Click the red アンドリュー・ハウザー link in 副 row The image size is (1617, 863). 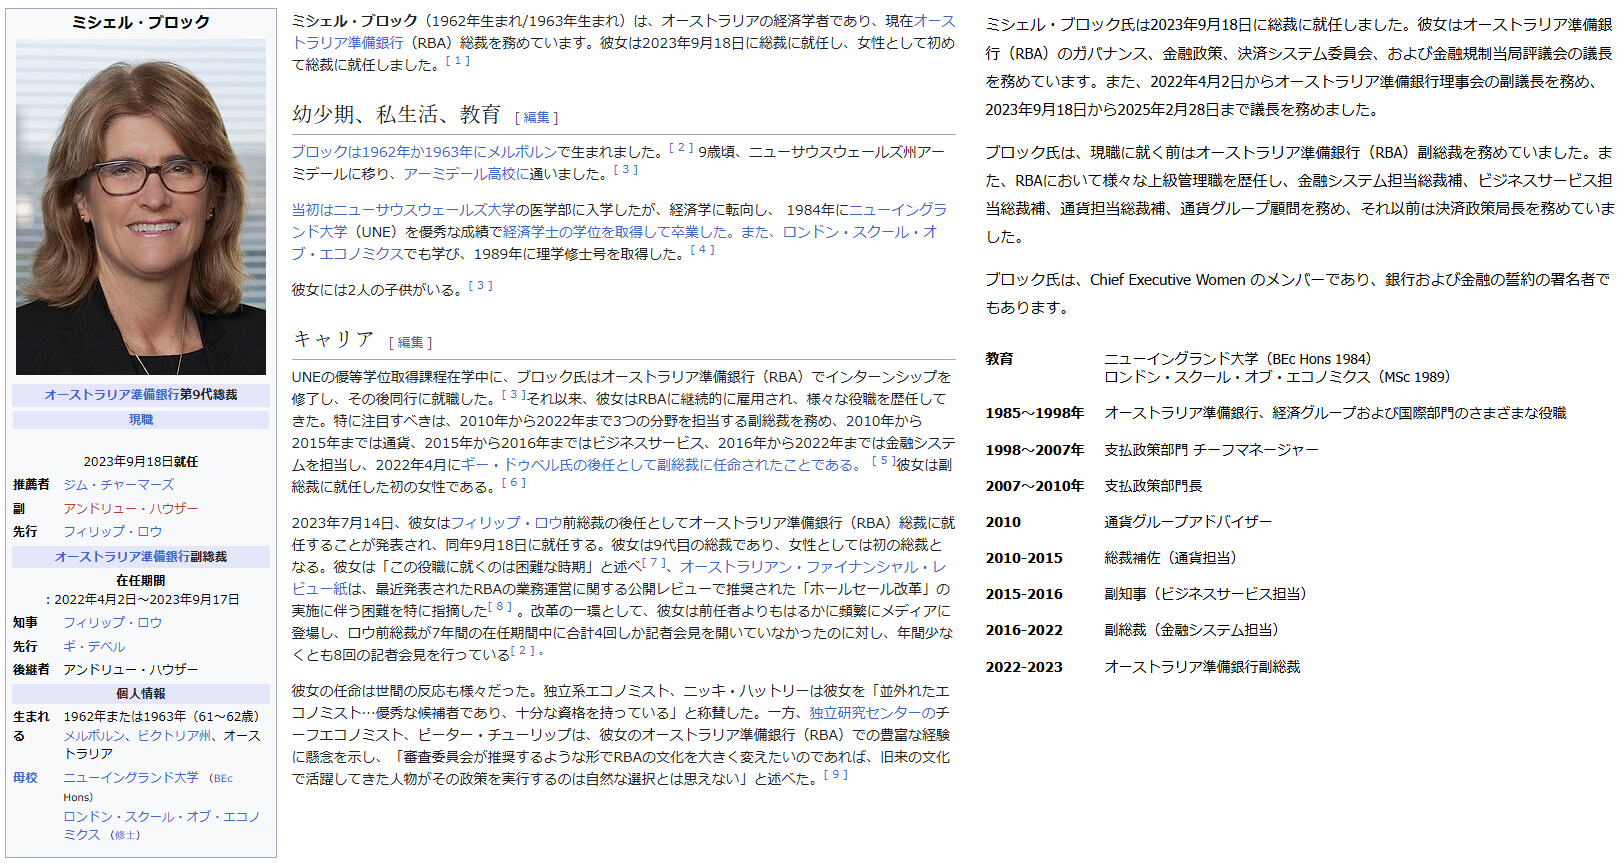(x=130, y=509)
